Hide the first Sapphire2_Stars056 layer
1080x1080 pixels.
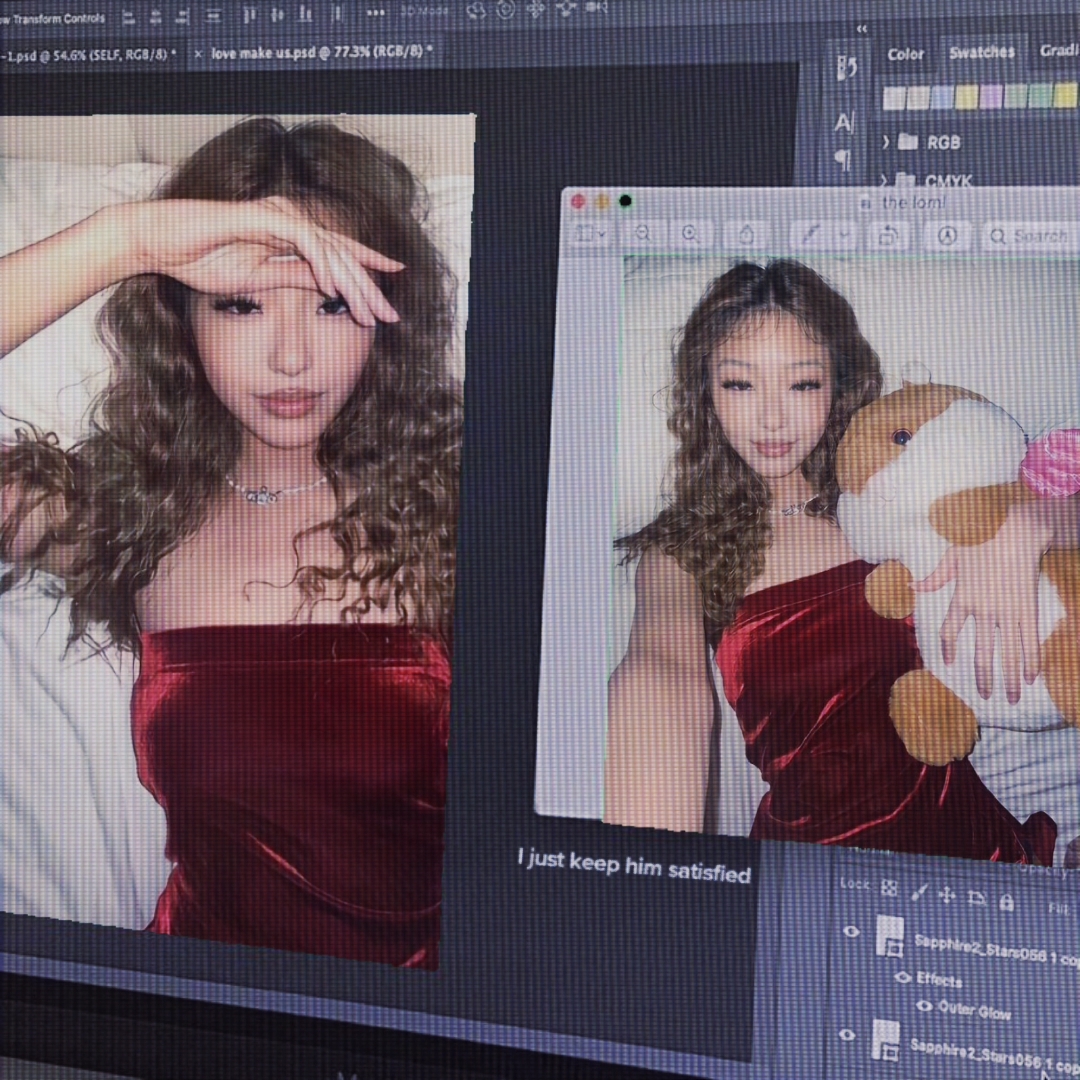click(x=851, y=931)
